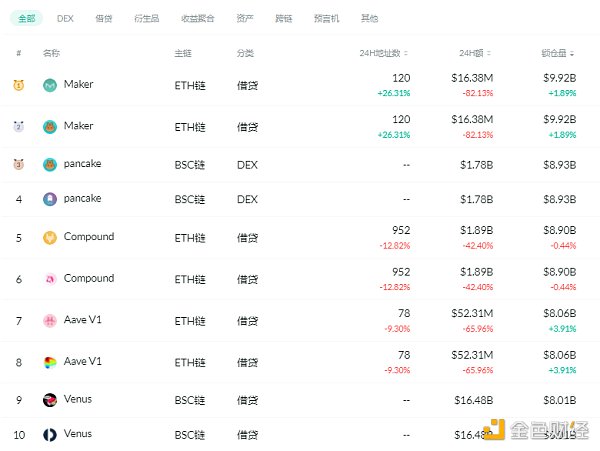The image size is (600, 451).
Task: Open the 衍生品 category tab
Action: (147, 18)
